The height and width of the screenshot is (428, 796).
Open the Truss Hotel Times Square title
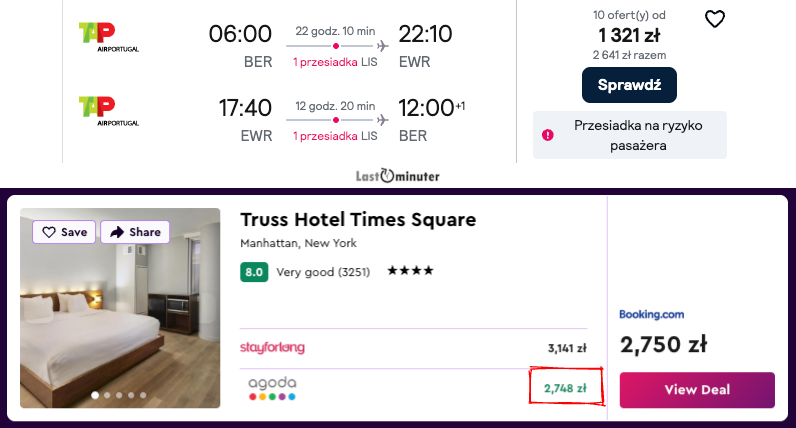point(358,220)
